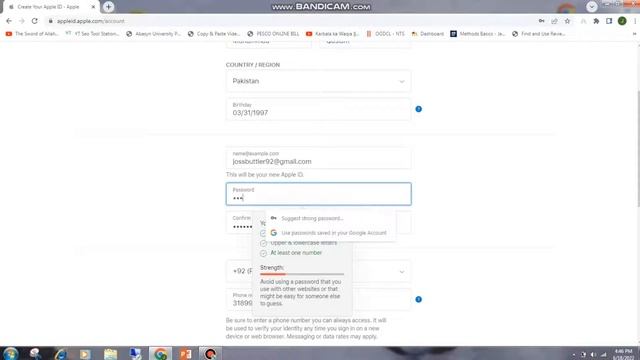
Task: Open the Abasyn University bookmark
Action: 153,34
